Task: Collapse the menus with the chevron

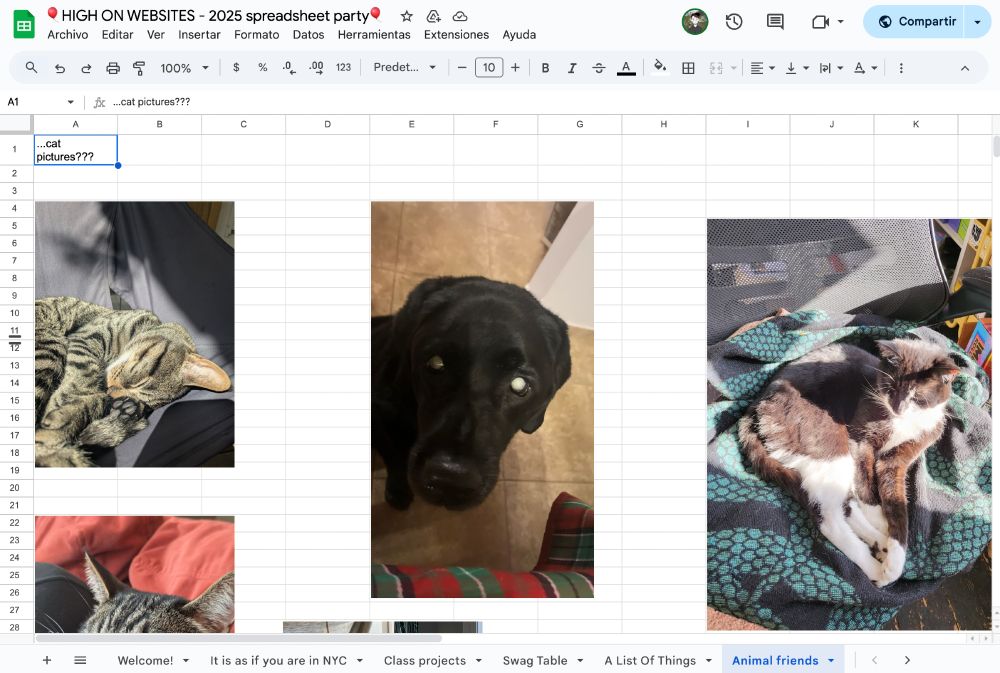Action: pos(965,68)
